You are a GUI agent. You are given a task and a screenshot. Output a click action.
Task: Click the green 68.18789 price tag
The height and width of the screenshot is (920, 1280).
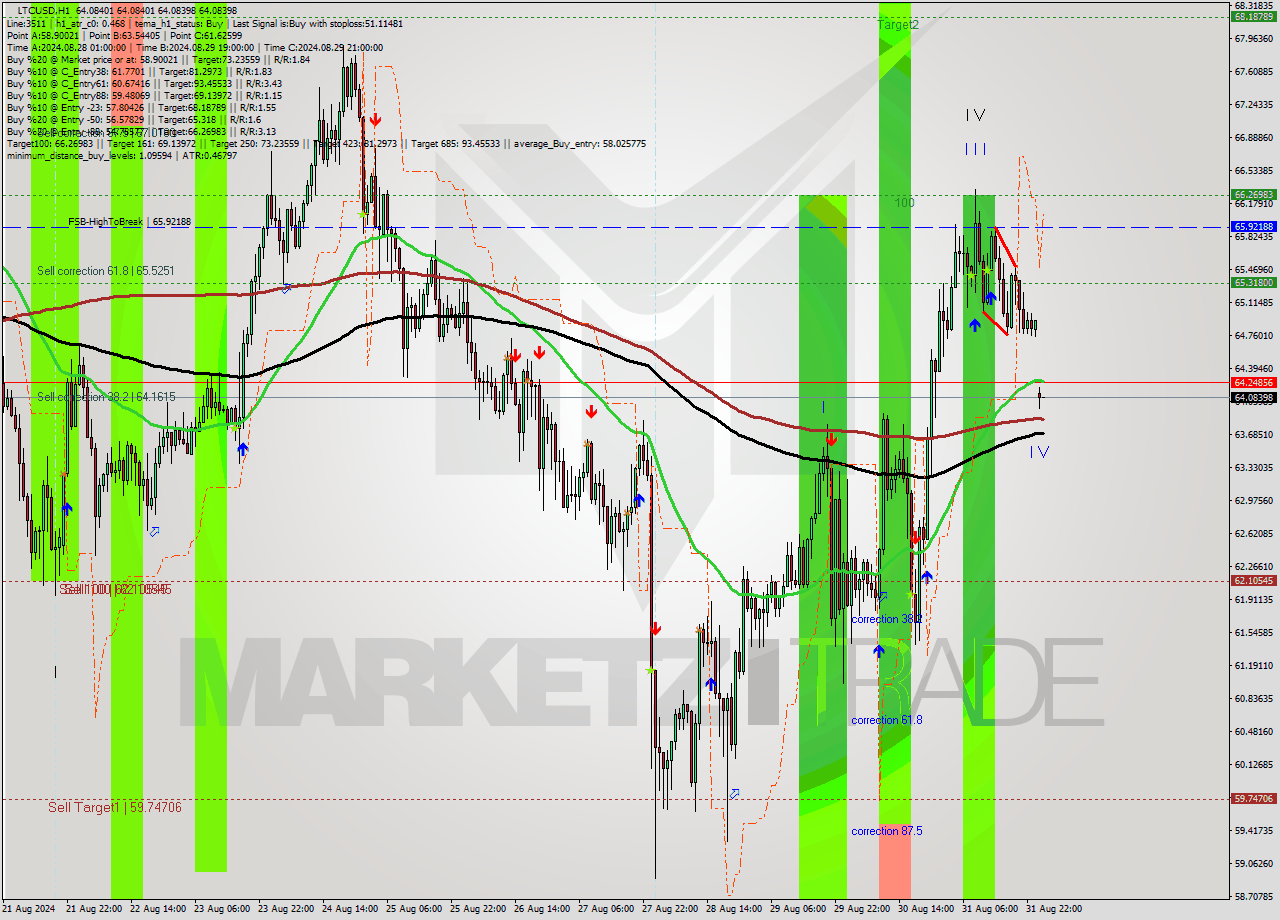1253,17
